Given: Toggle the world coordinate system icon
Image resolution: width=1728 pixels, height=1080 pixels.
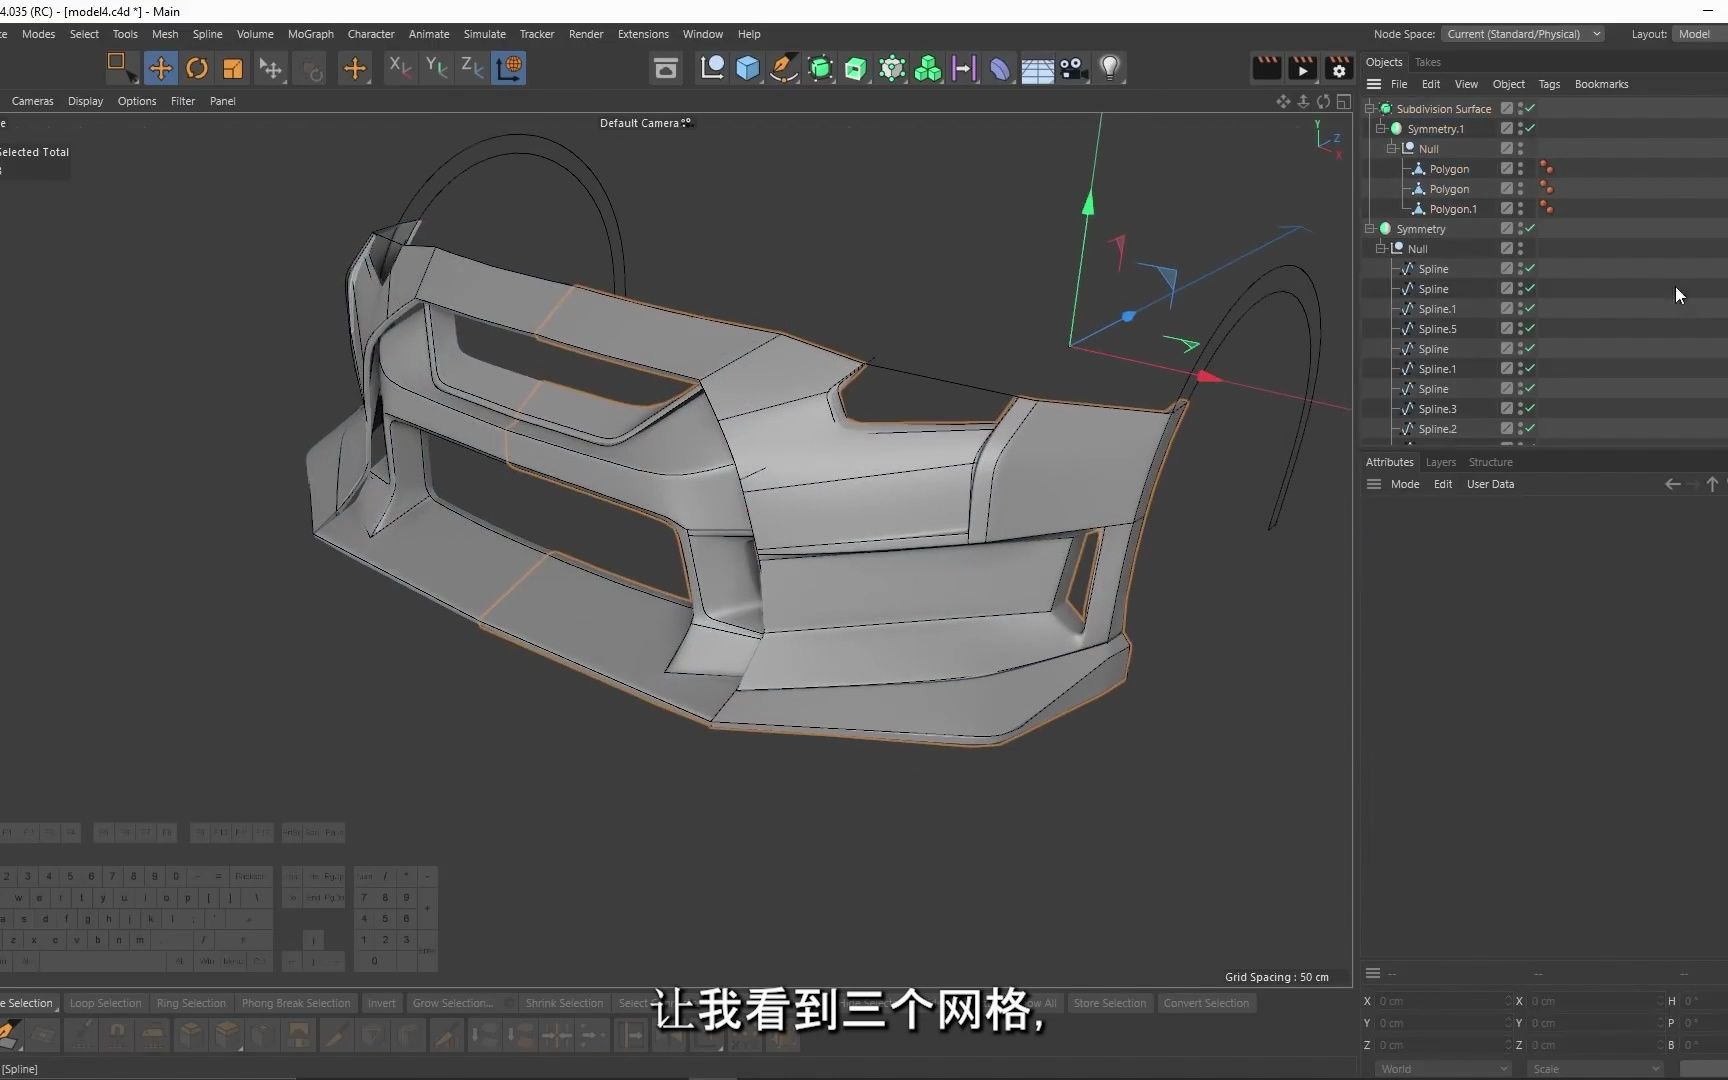Looking at the screenshot, I should (509, 68).
